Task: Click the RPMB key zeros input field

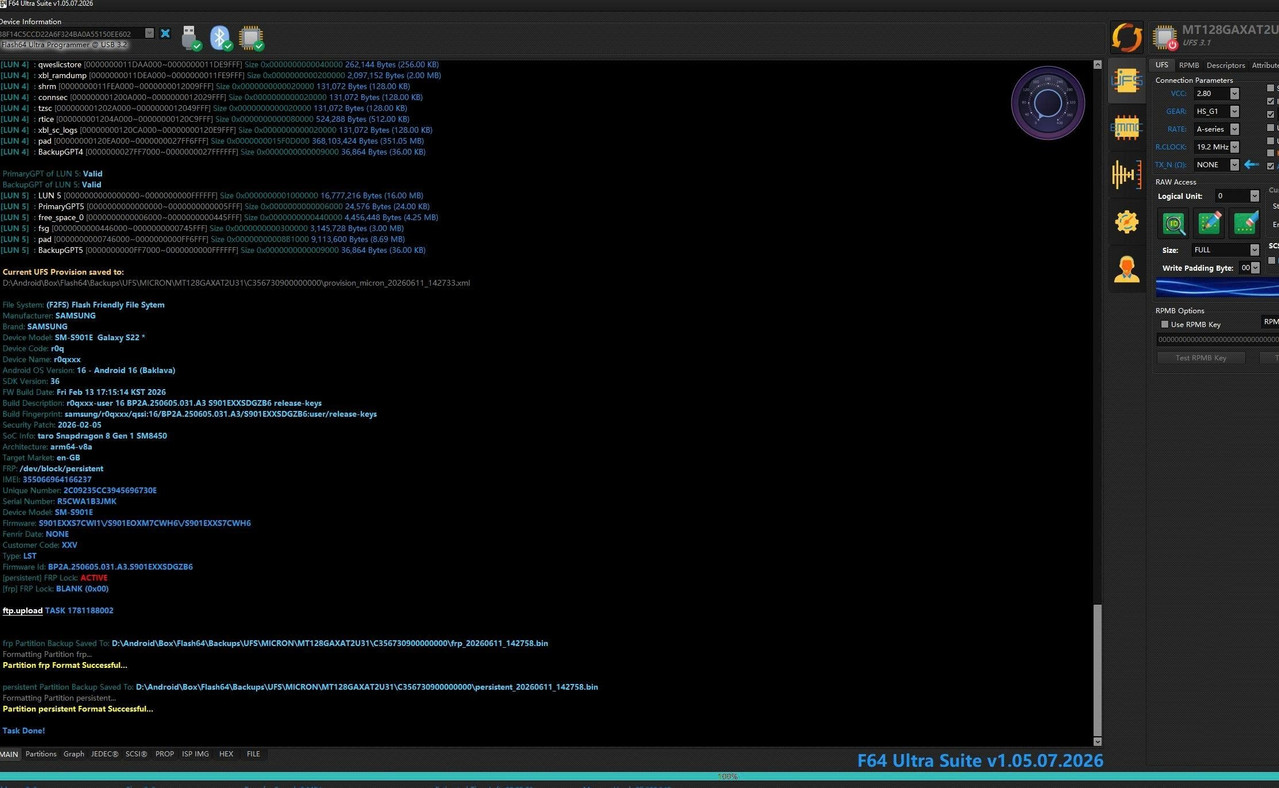Action: point(1218,340)
